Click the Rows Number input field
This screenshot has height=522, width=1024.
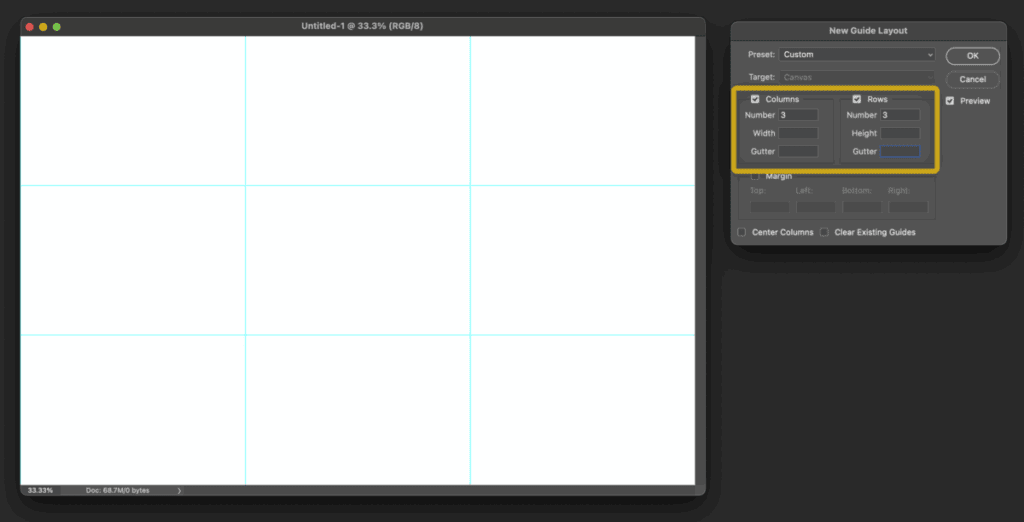[900, 115]
